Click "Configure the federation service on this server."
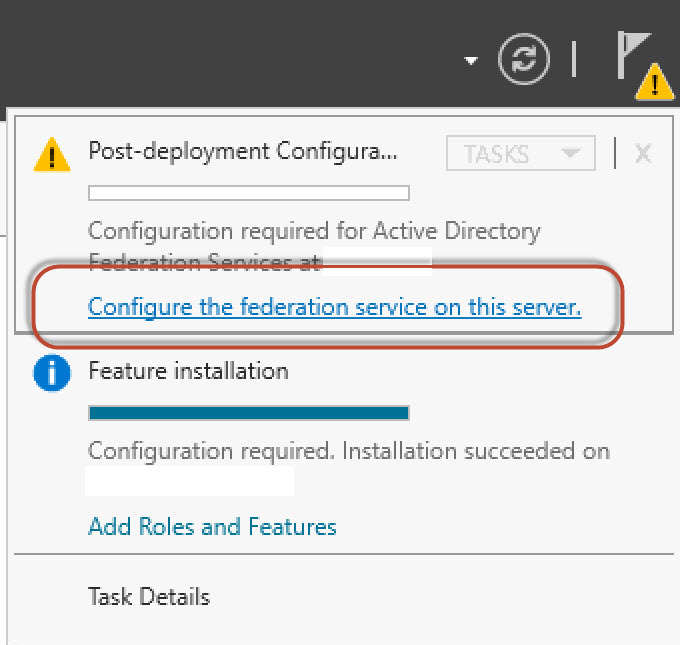 coord(334,307)
